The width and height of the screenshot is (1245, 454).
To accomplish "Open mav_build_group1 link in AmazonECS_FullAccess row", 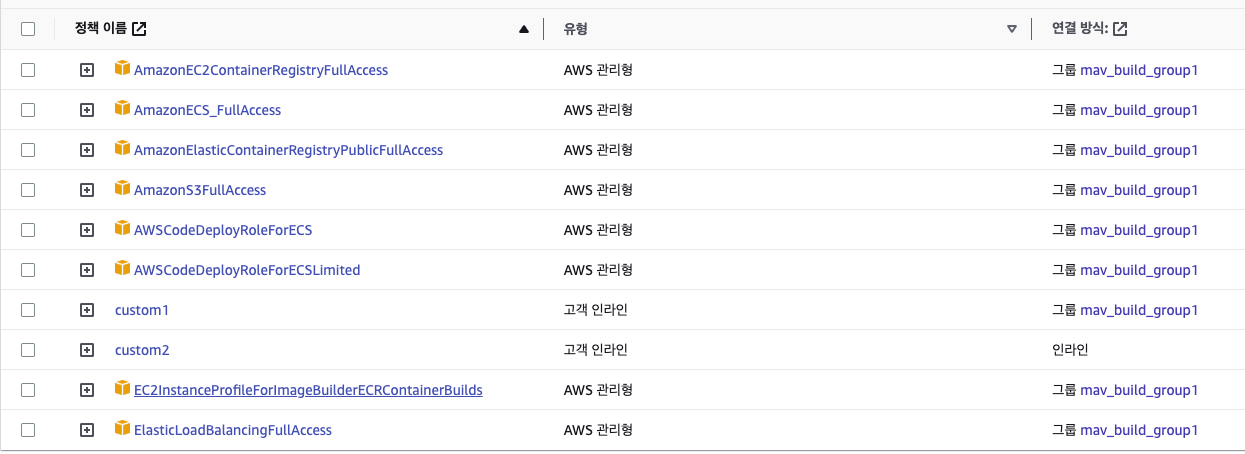I will tap(1139, 110).
